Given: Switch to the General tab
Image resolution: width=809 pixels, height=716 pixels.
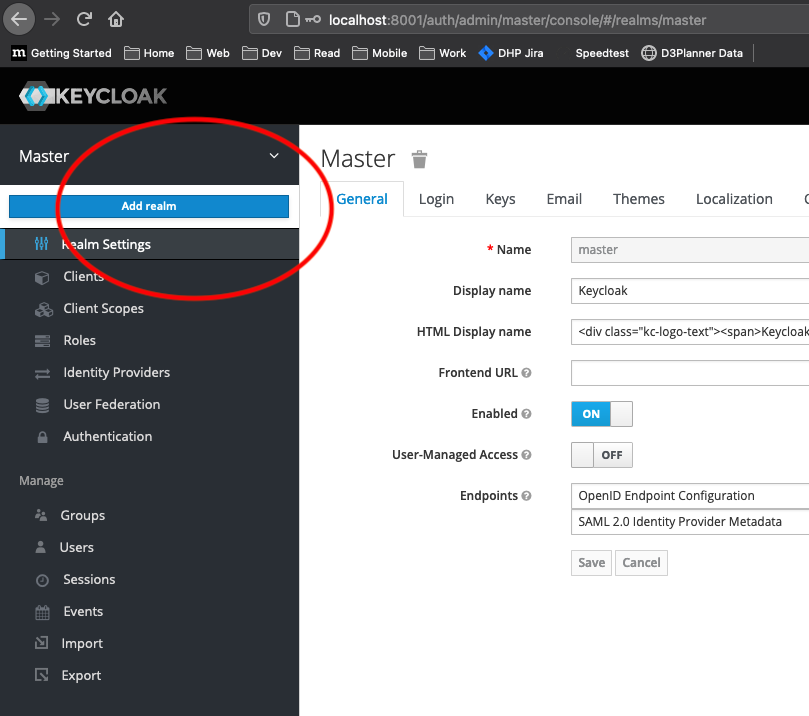Looking at the screenshot, I should point(362,199).
